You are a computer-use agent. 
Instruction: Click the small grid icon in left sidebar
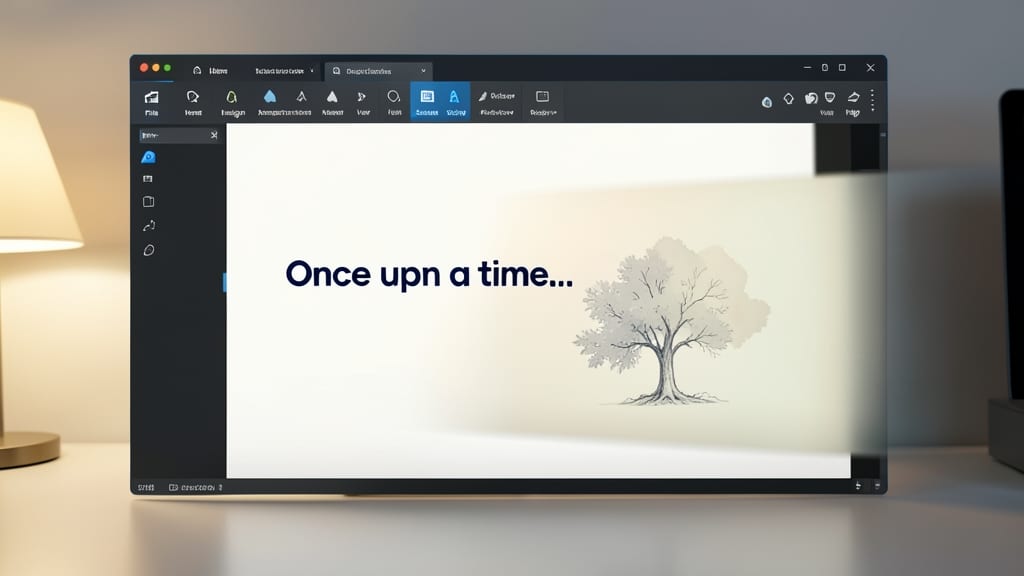[x=148, y=179]
